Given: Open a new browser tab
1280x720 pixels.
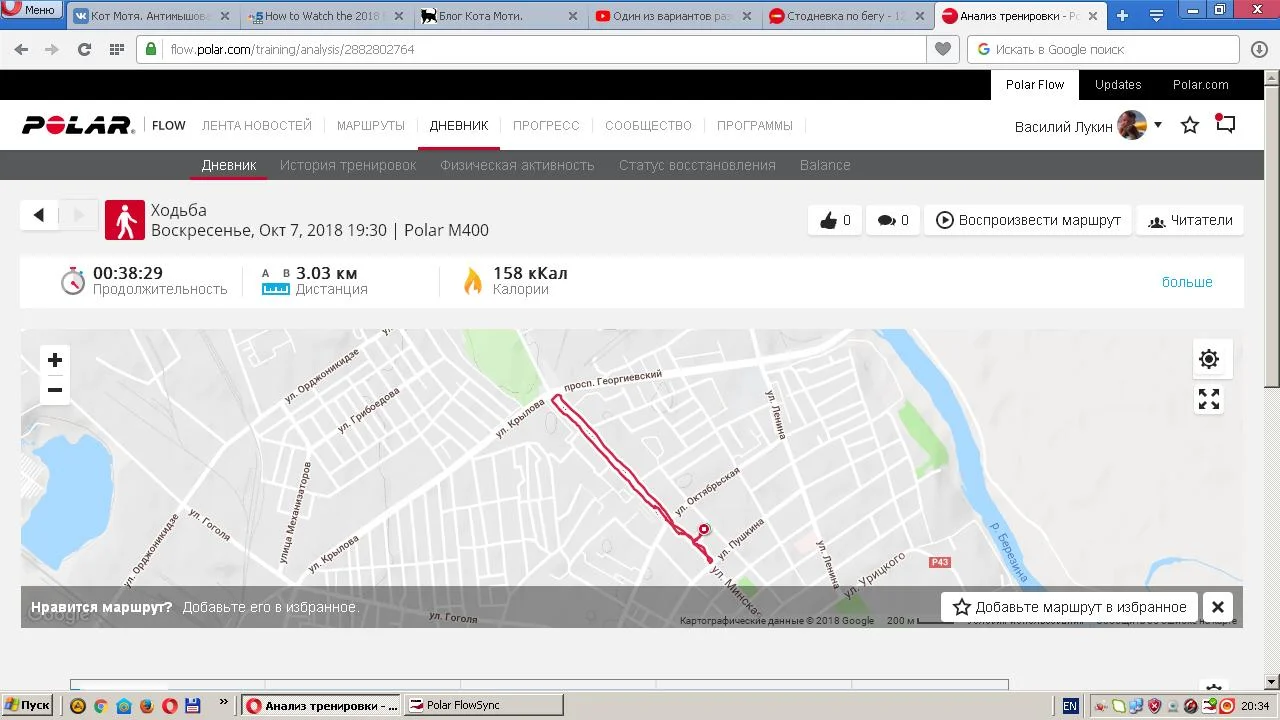Looking at the screenshot, I should coord(1123,16).
